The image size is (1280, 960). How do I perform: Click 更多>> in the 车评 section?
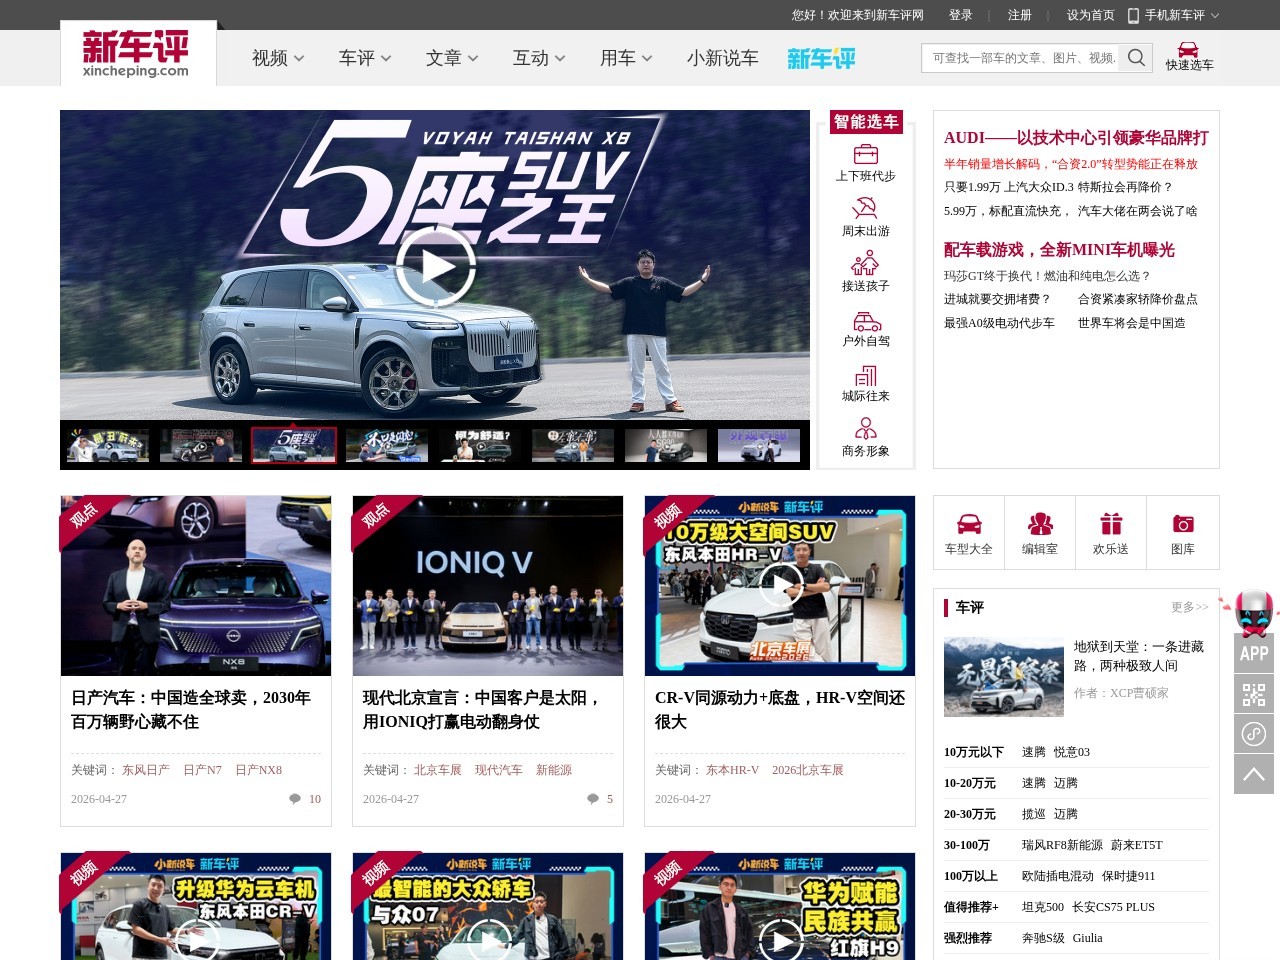(x=1190, y=607)
